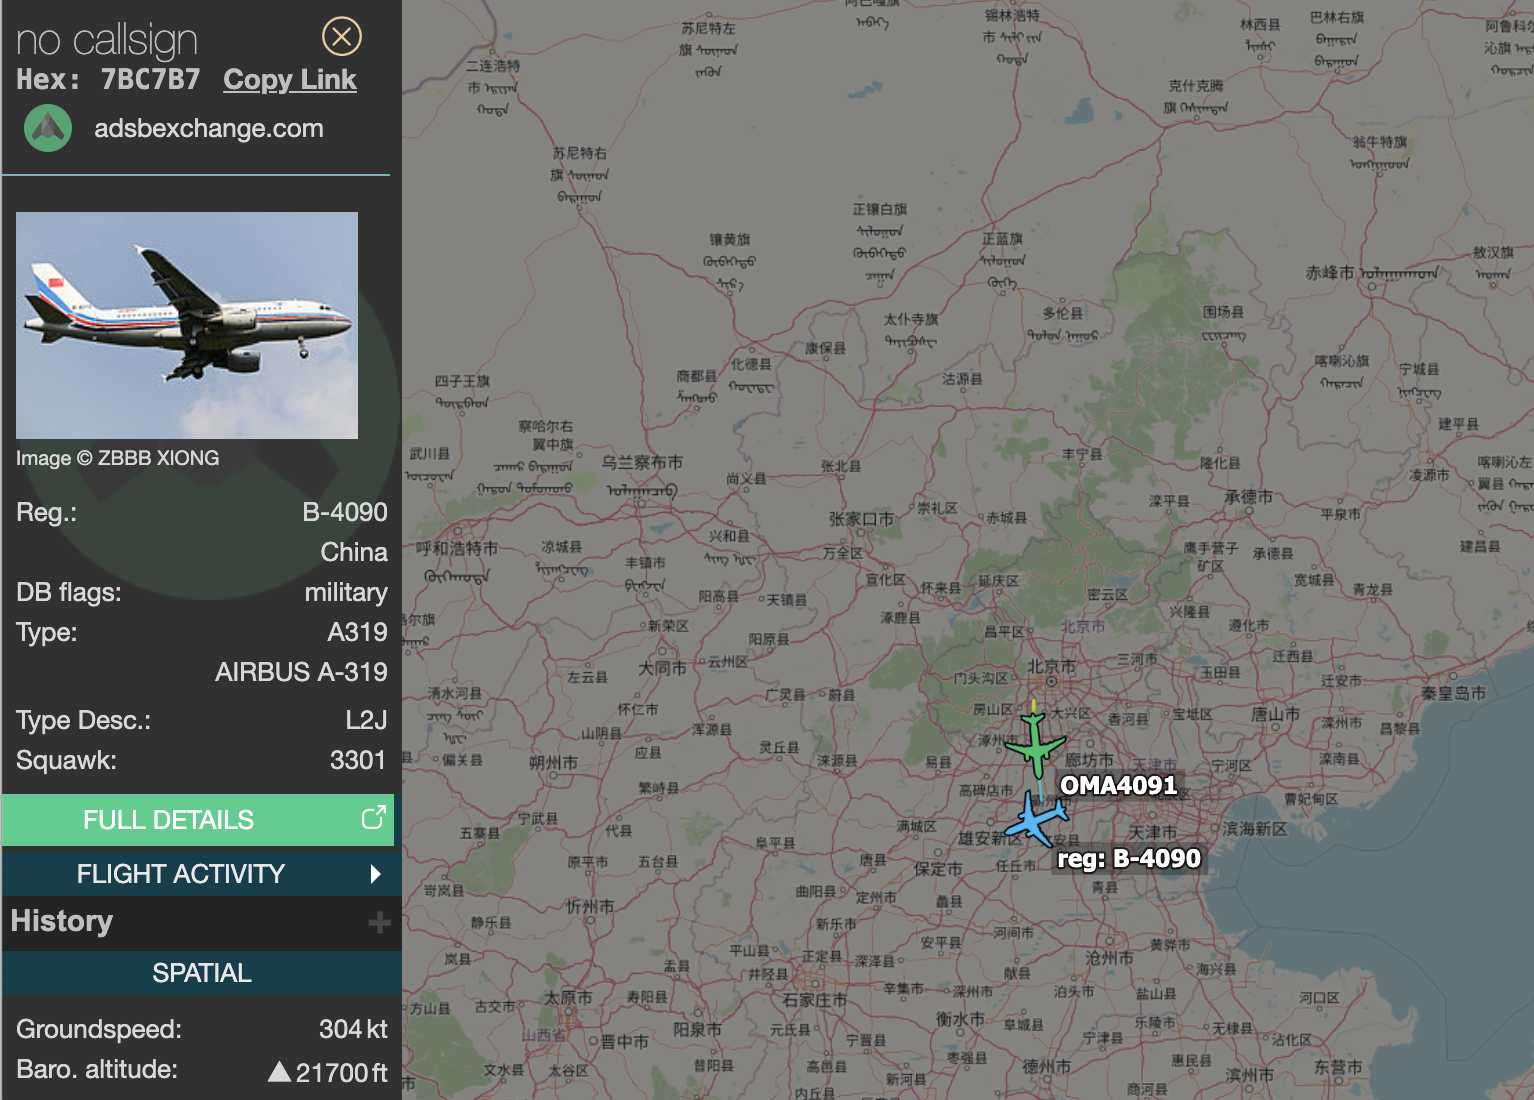The width and height of the screenshot is (1534, 1100).
Task: Click the hex code 7BC7B7
Action: coord(150,80)
